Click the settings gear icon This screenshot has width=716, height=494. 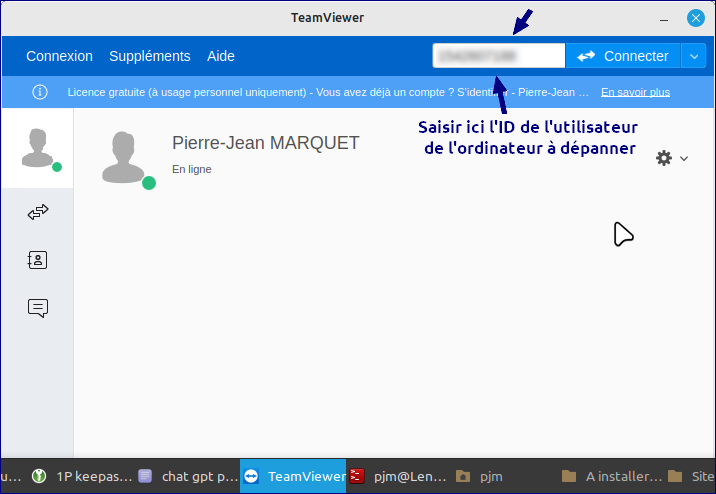(x=663, y=158)
